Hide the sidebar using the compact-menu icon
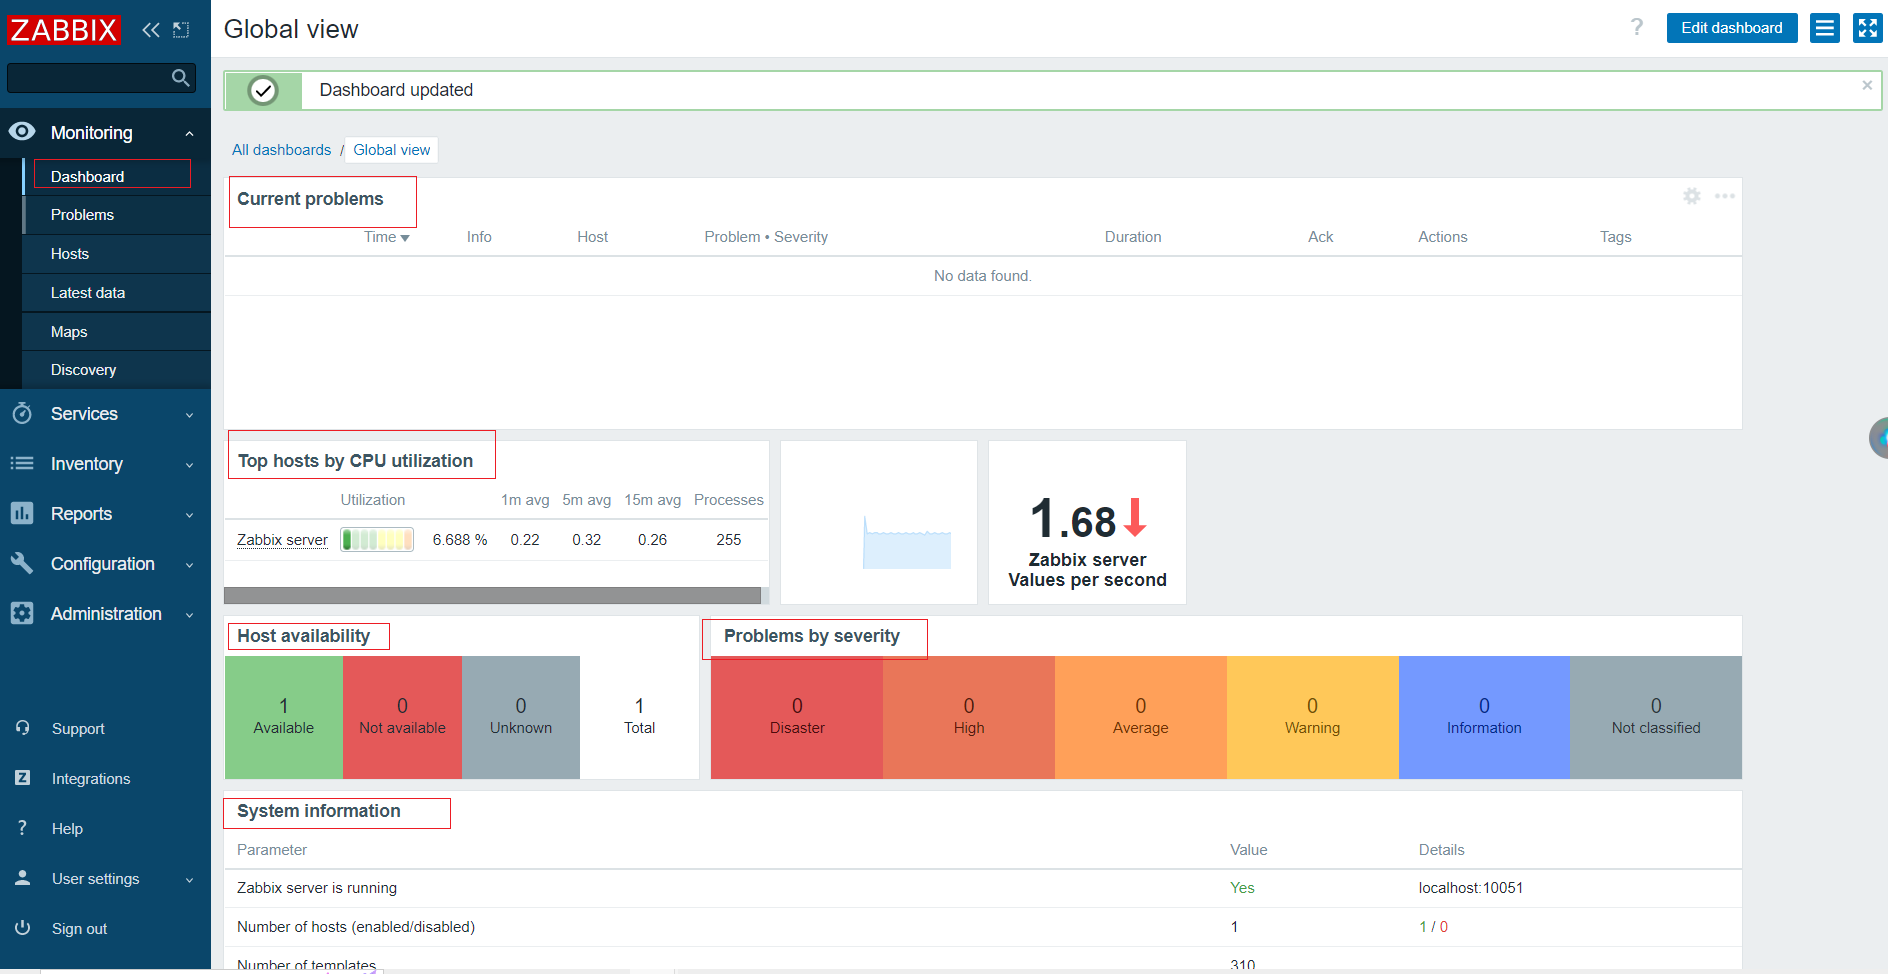Screen dimensions: 1888x974 tap(181, 30)
